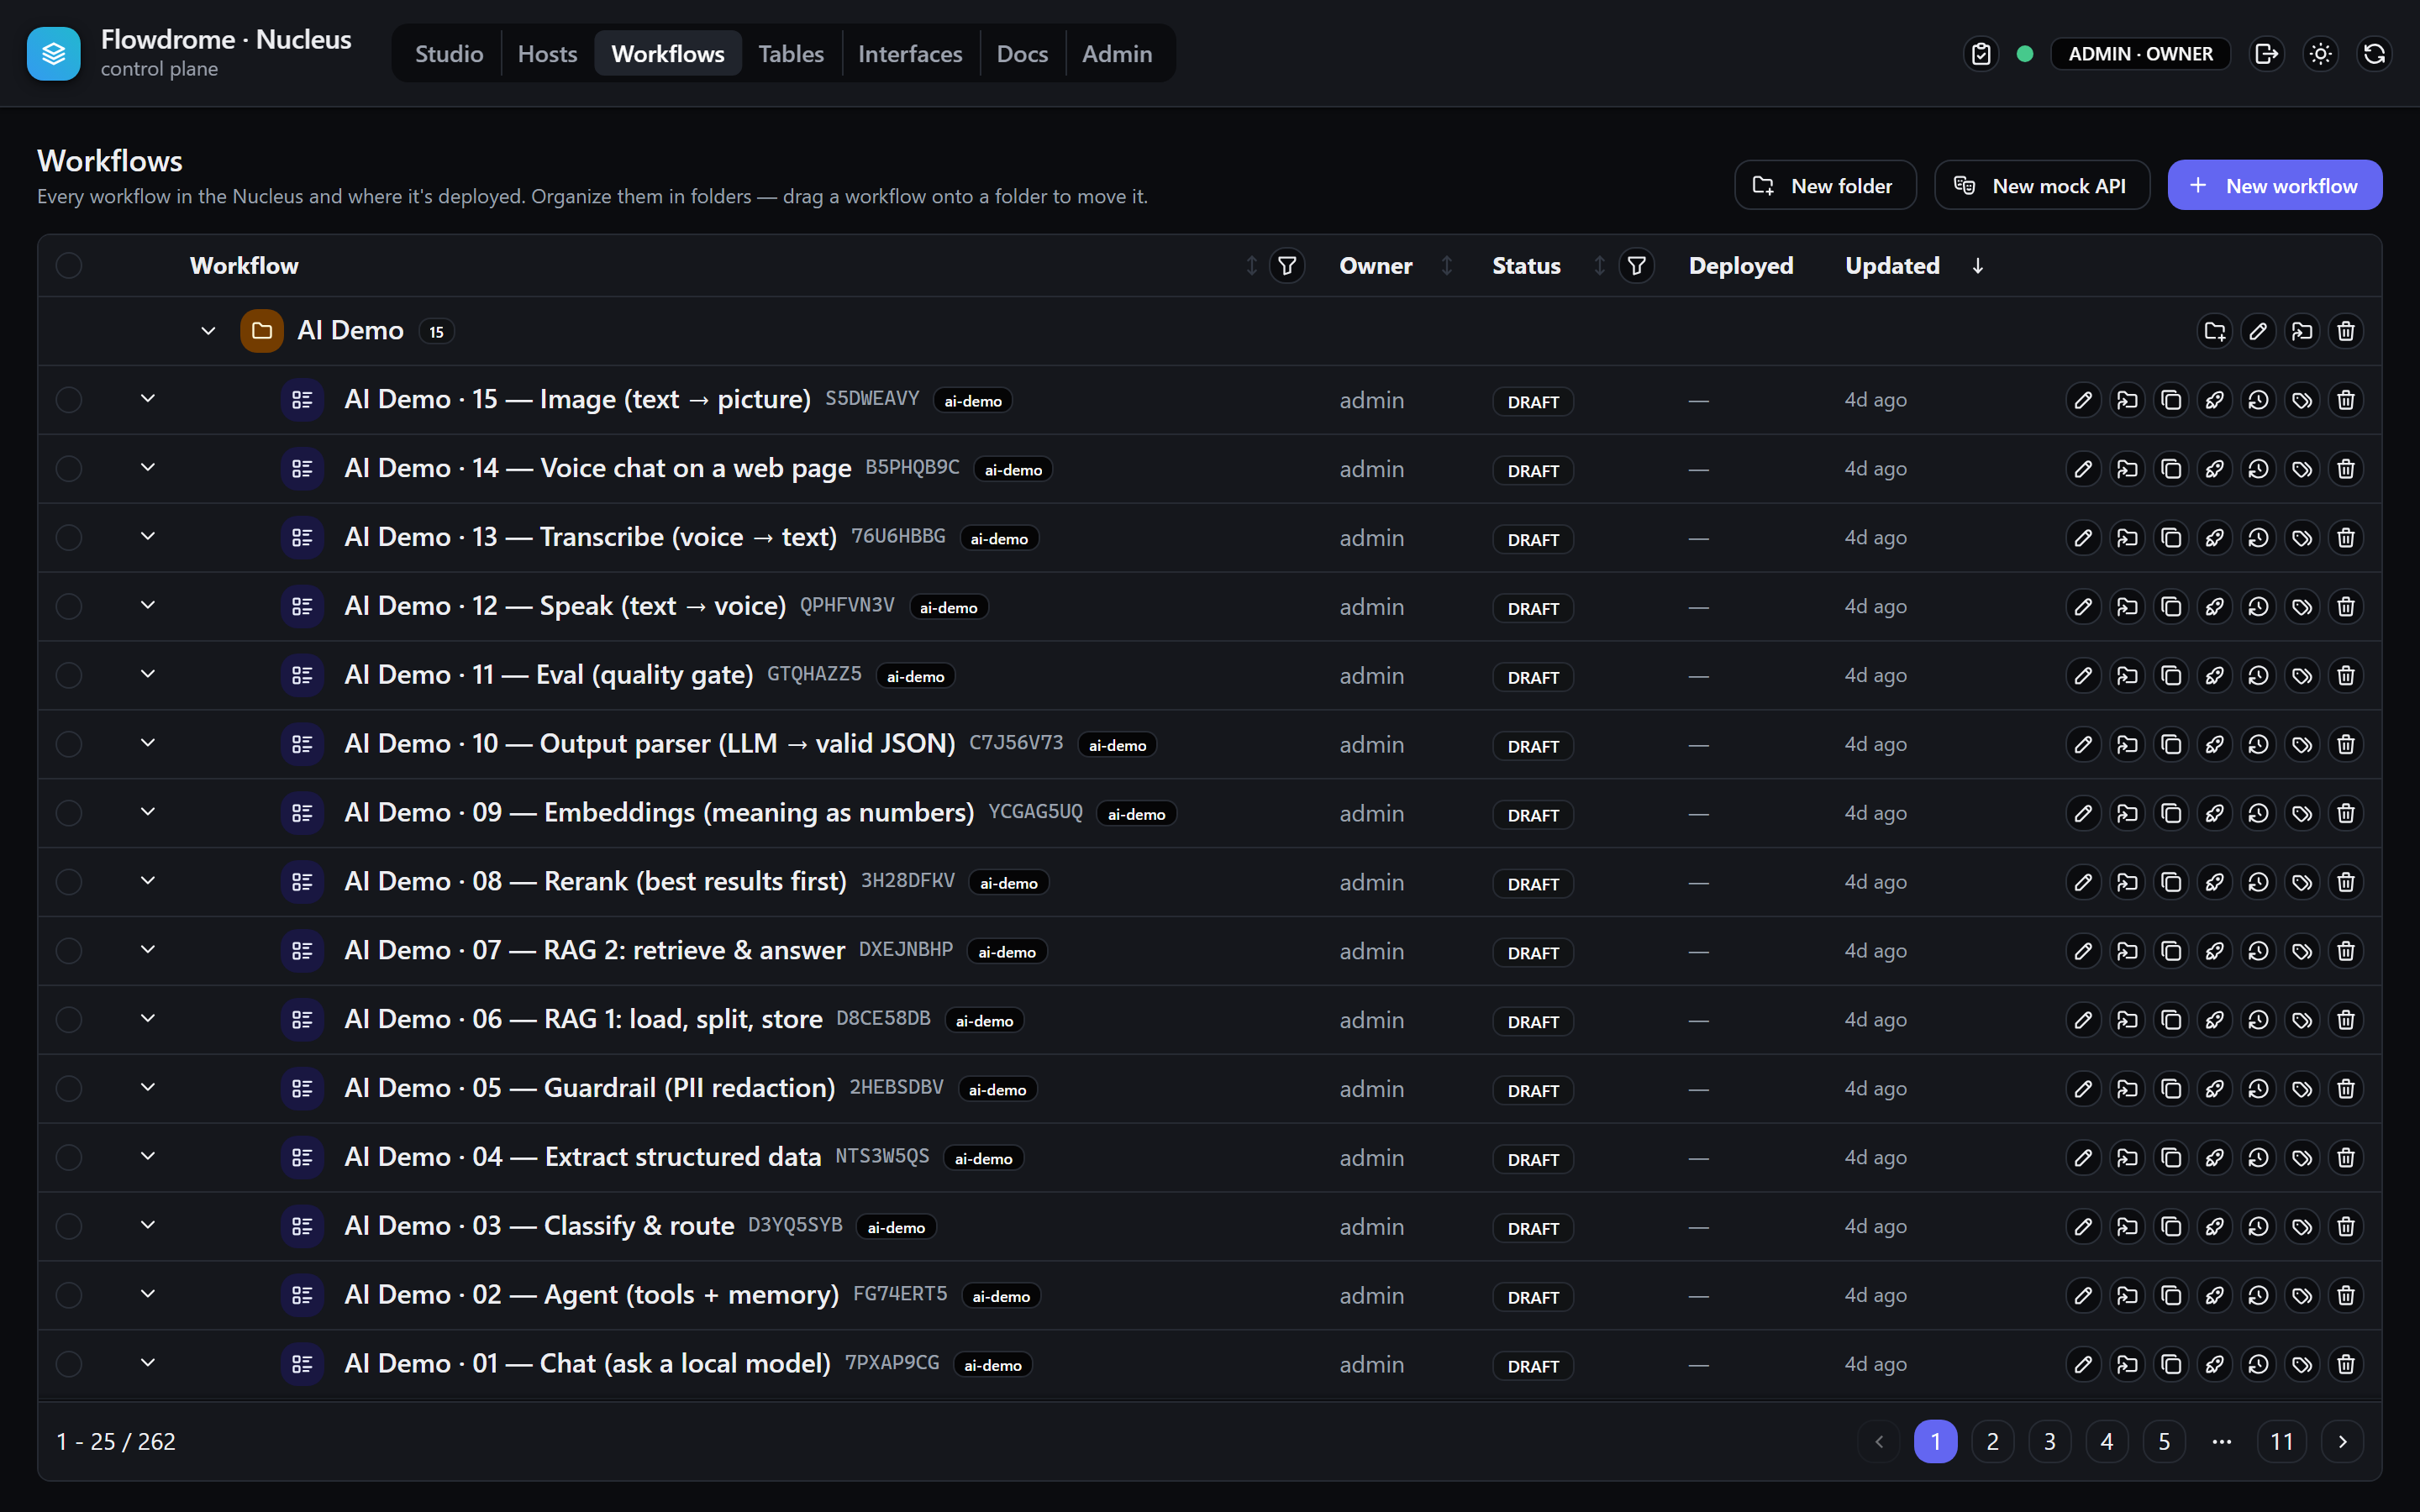Toggle light theme with the sun icon
This screenshot has height=1512, width=2420.
(2320, 54)
